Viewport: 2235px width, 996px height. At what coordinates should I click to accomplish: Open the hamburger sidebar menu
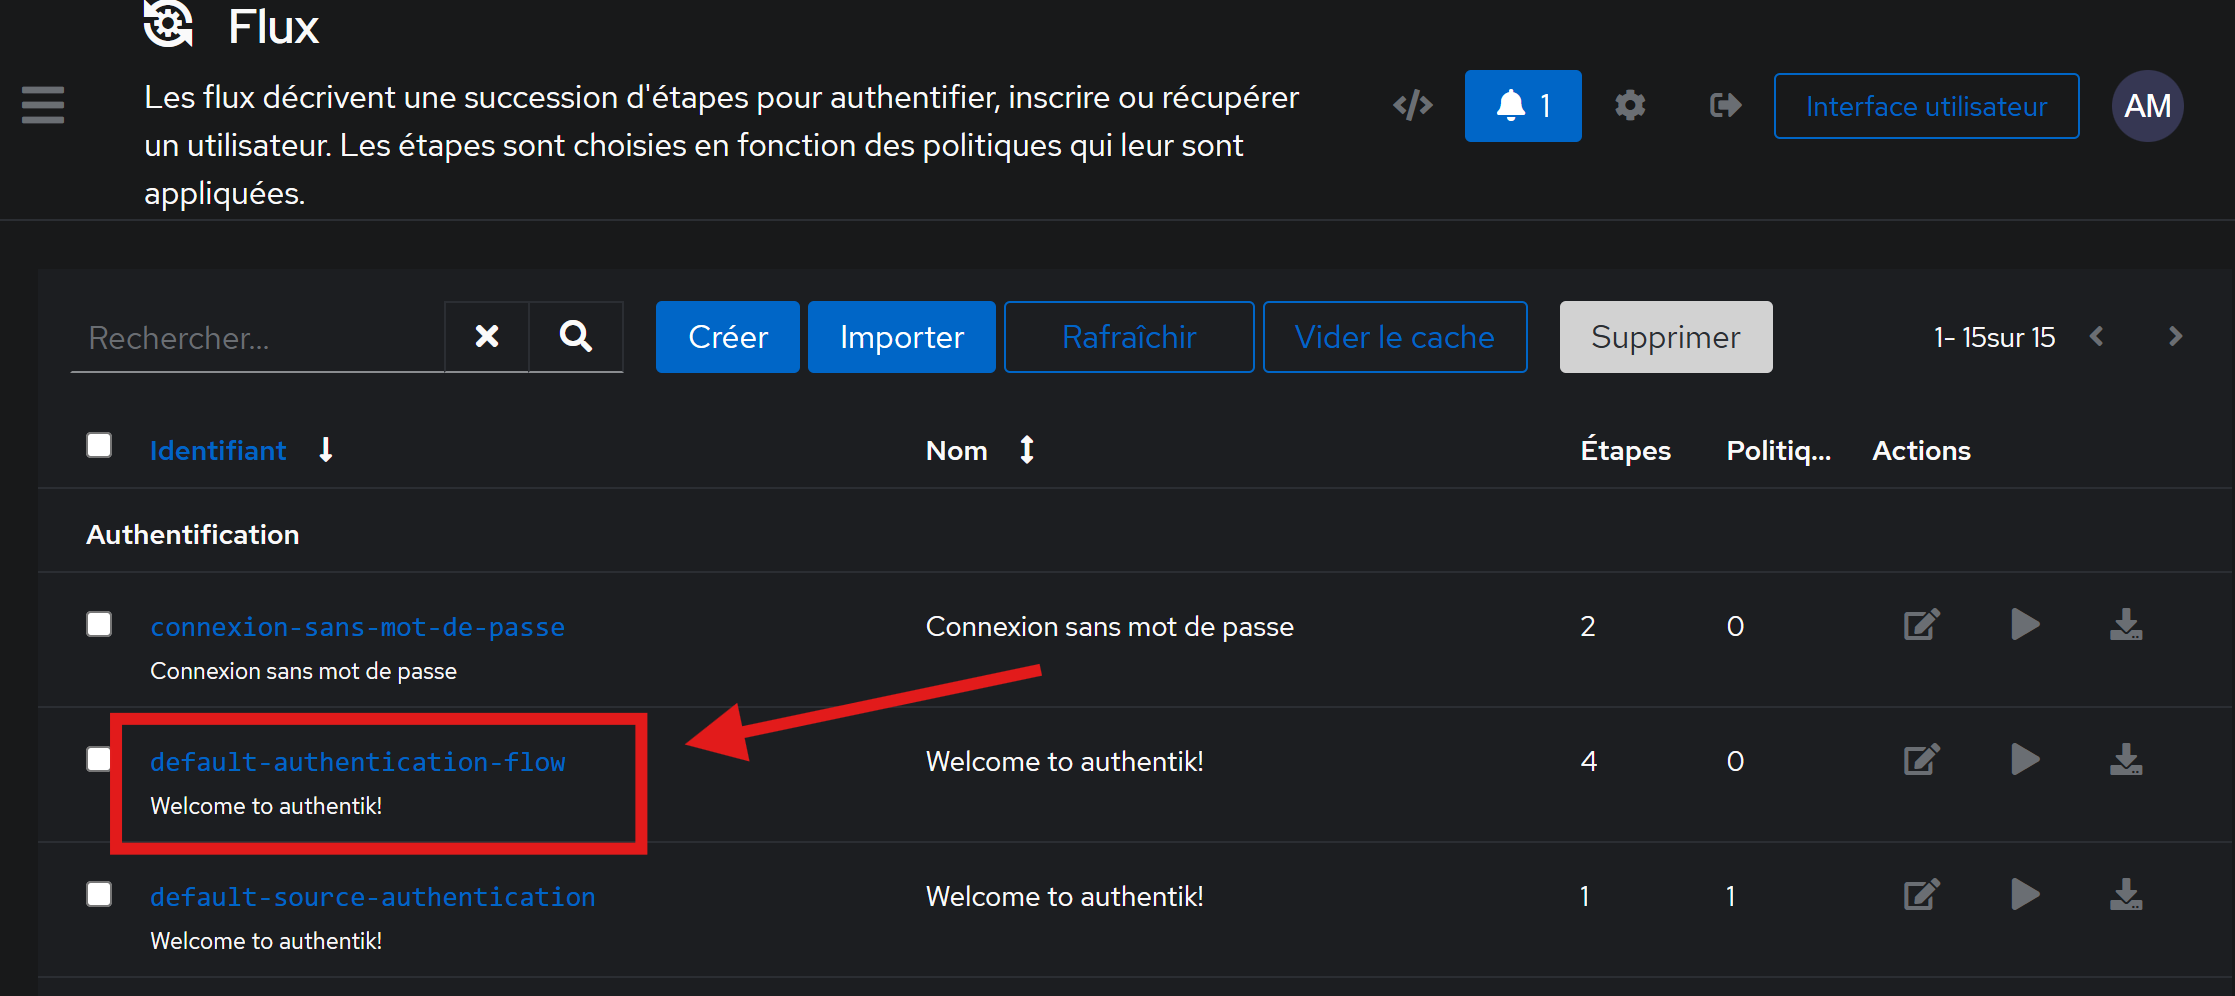(43, 105)
